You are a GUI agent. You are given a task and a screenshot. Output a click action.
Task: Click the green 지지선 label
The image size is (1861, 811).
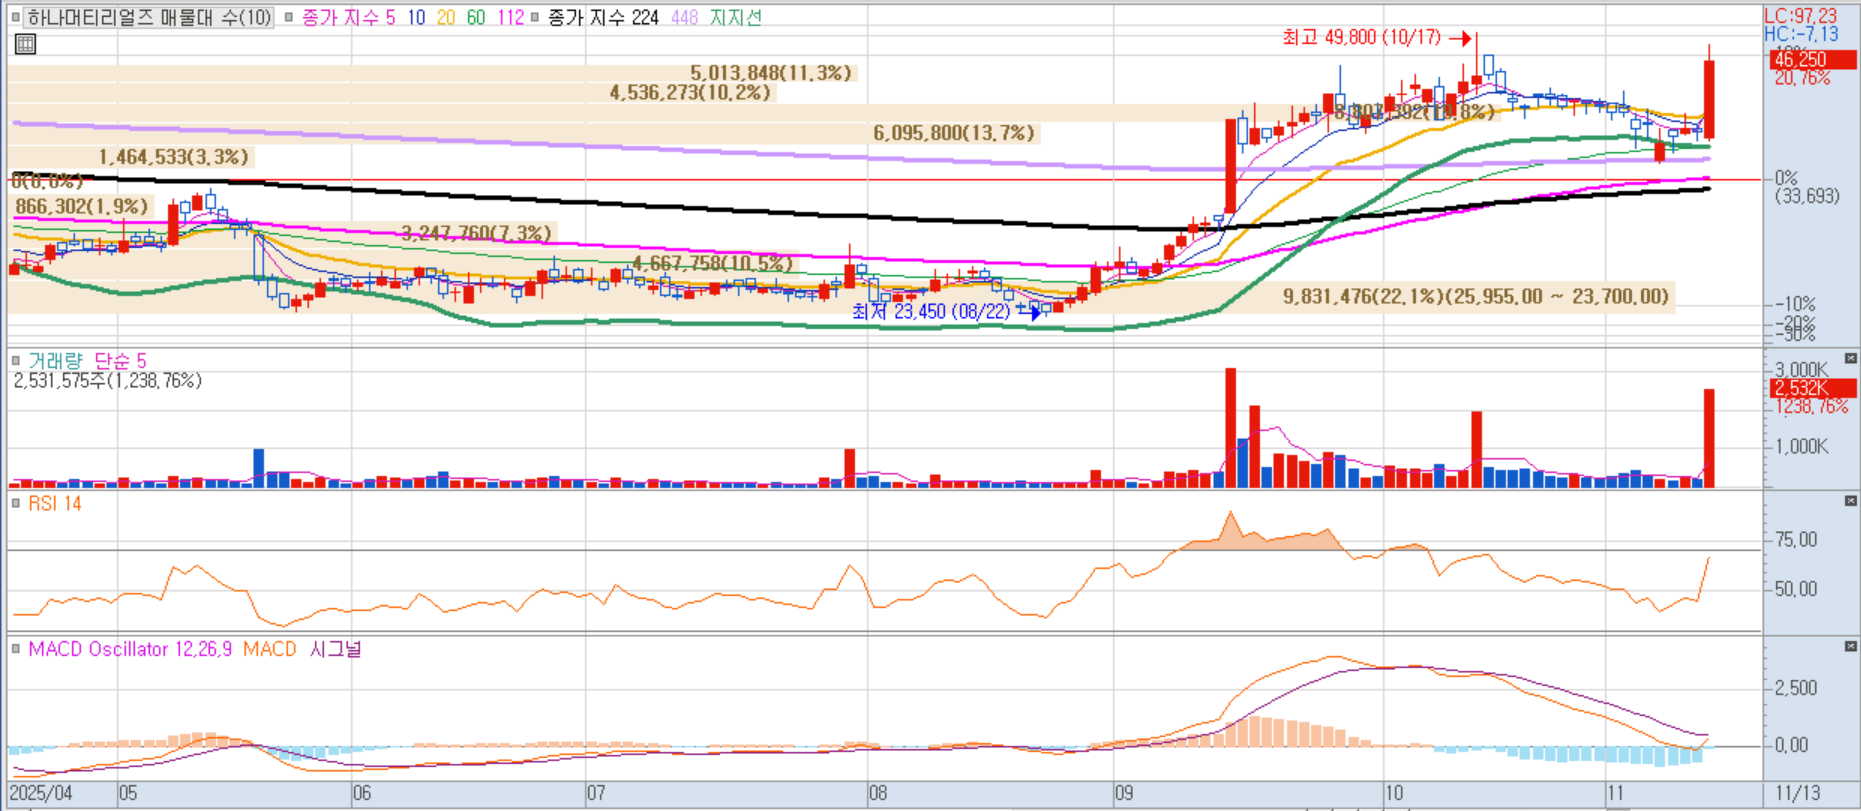pos(735,17)
